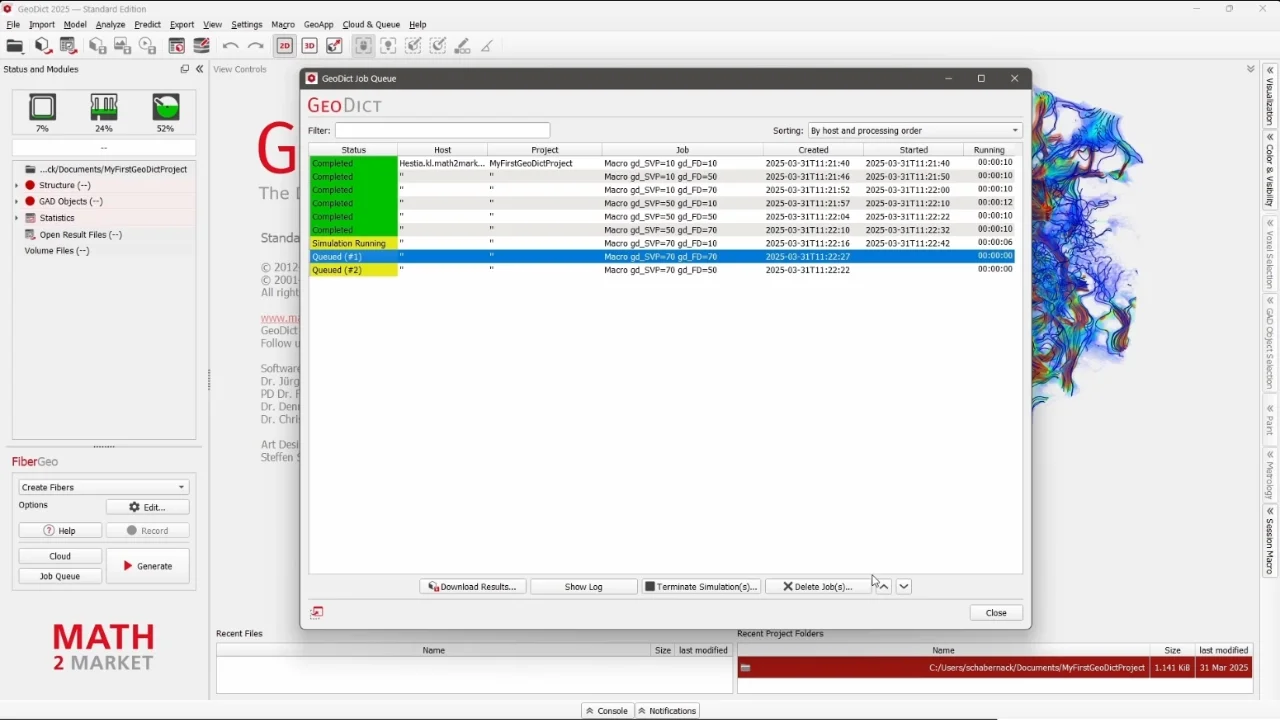Viewport: 1280px width, 720px height.
Task: Click the undo arrow in toolbar
Action: coord(231,46)
